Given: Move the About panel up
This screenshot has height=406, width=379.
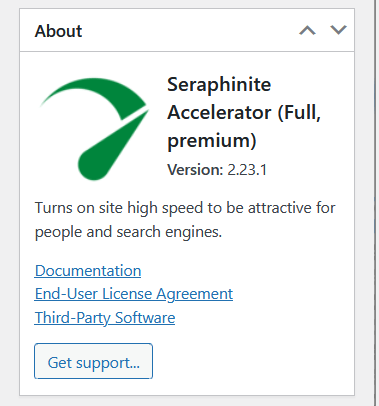Looking at the screenshot, I should (307, 30).
